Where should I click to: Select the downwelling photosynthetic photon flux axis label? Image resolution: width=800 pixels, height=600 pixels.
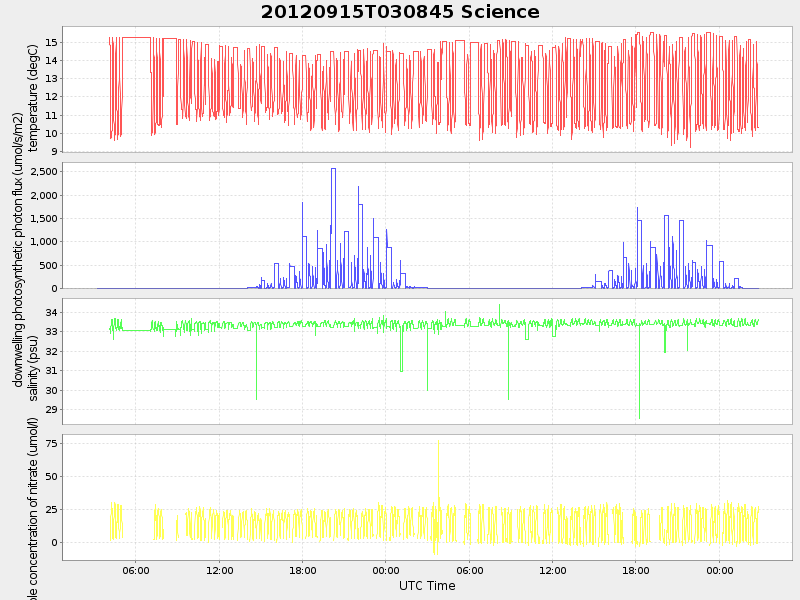[18, 250]
